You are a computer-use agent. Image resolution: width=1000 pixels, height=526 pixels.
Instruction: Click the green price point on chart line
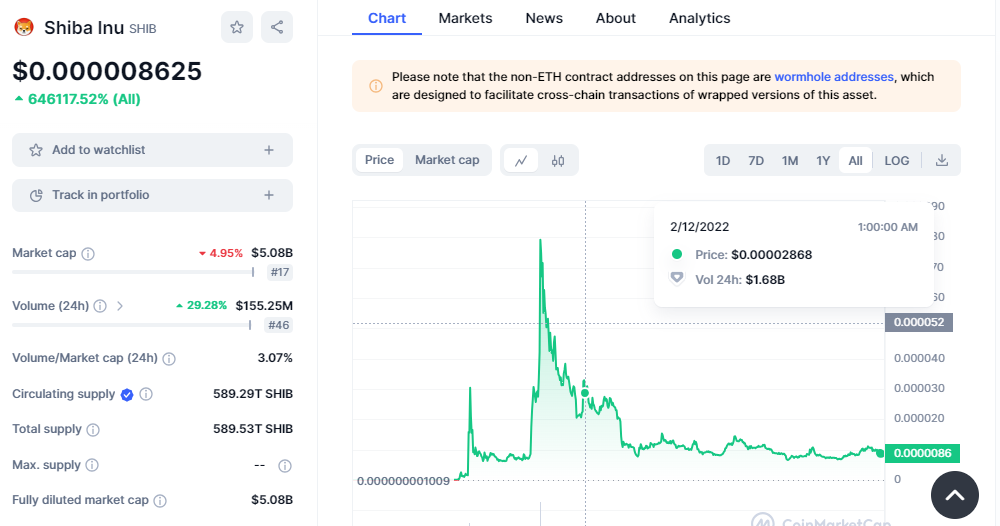tap(585, 393)
